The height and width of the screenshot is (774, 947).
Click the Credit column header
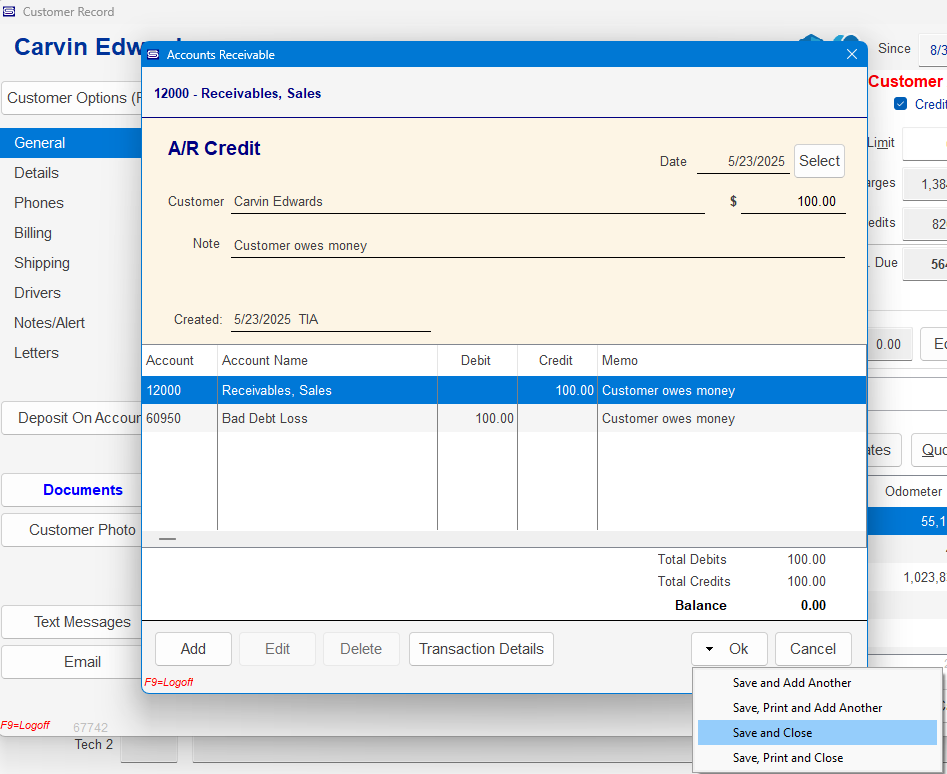pos(556,360)
